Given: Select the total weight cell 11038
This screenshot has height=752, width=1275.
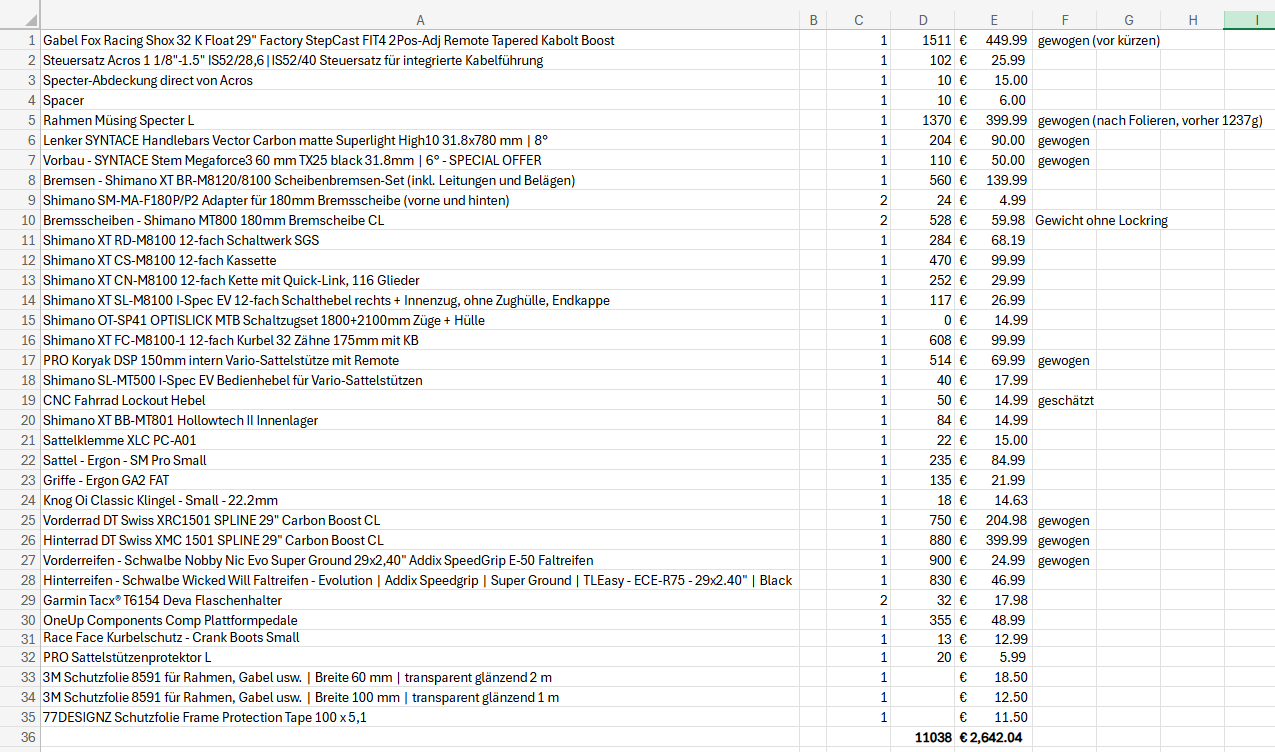Looking at the screenshot, I should coord(922,738).
